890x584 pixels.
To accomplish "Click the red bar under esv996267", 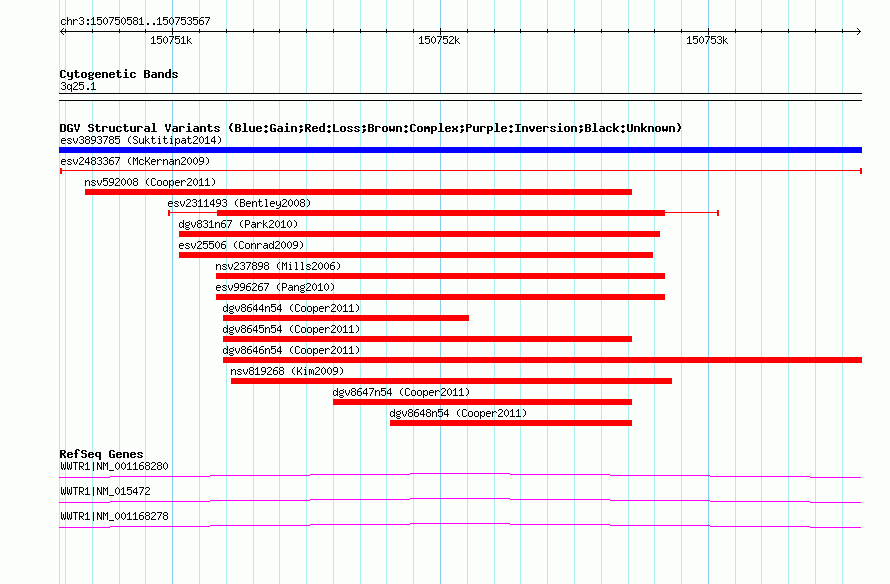I will pyautogui.click(x=440, y=297).
